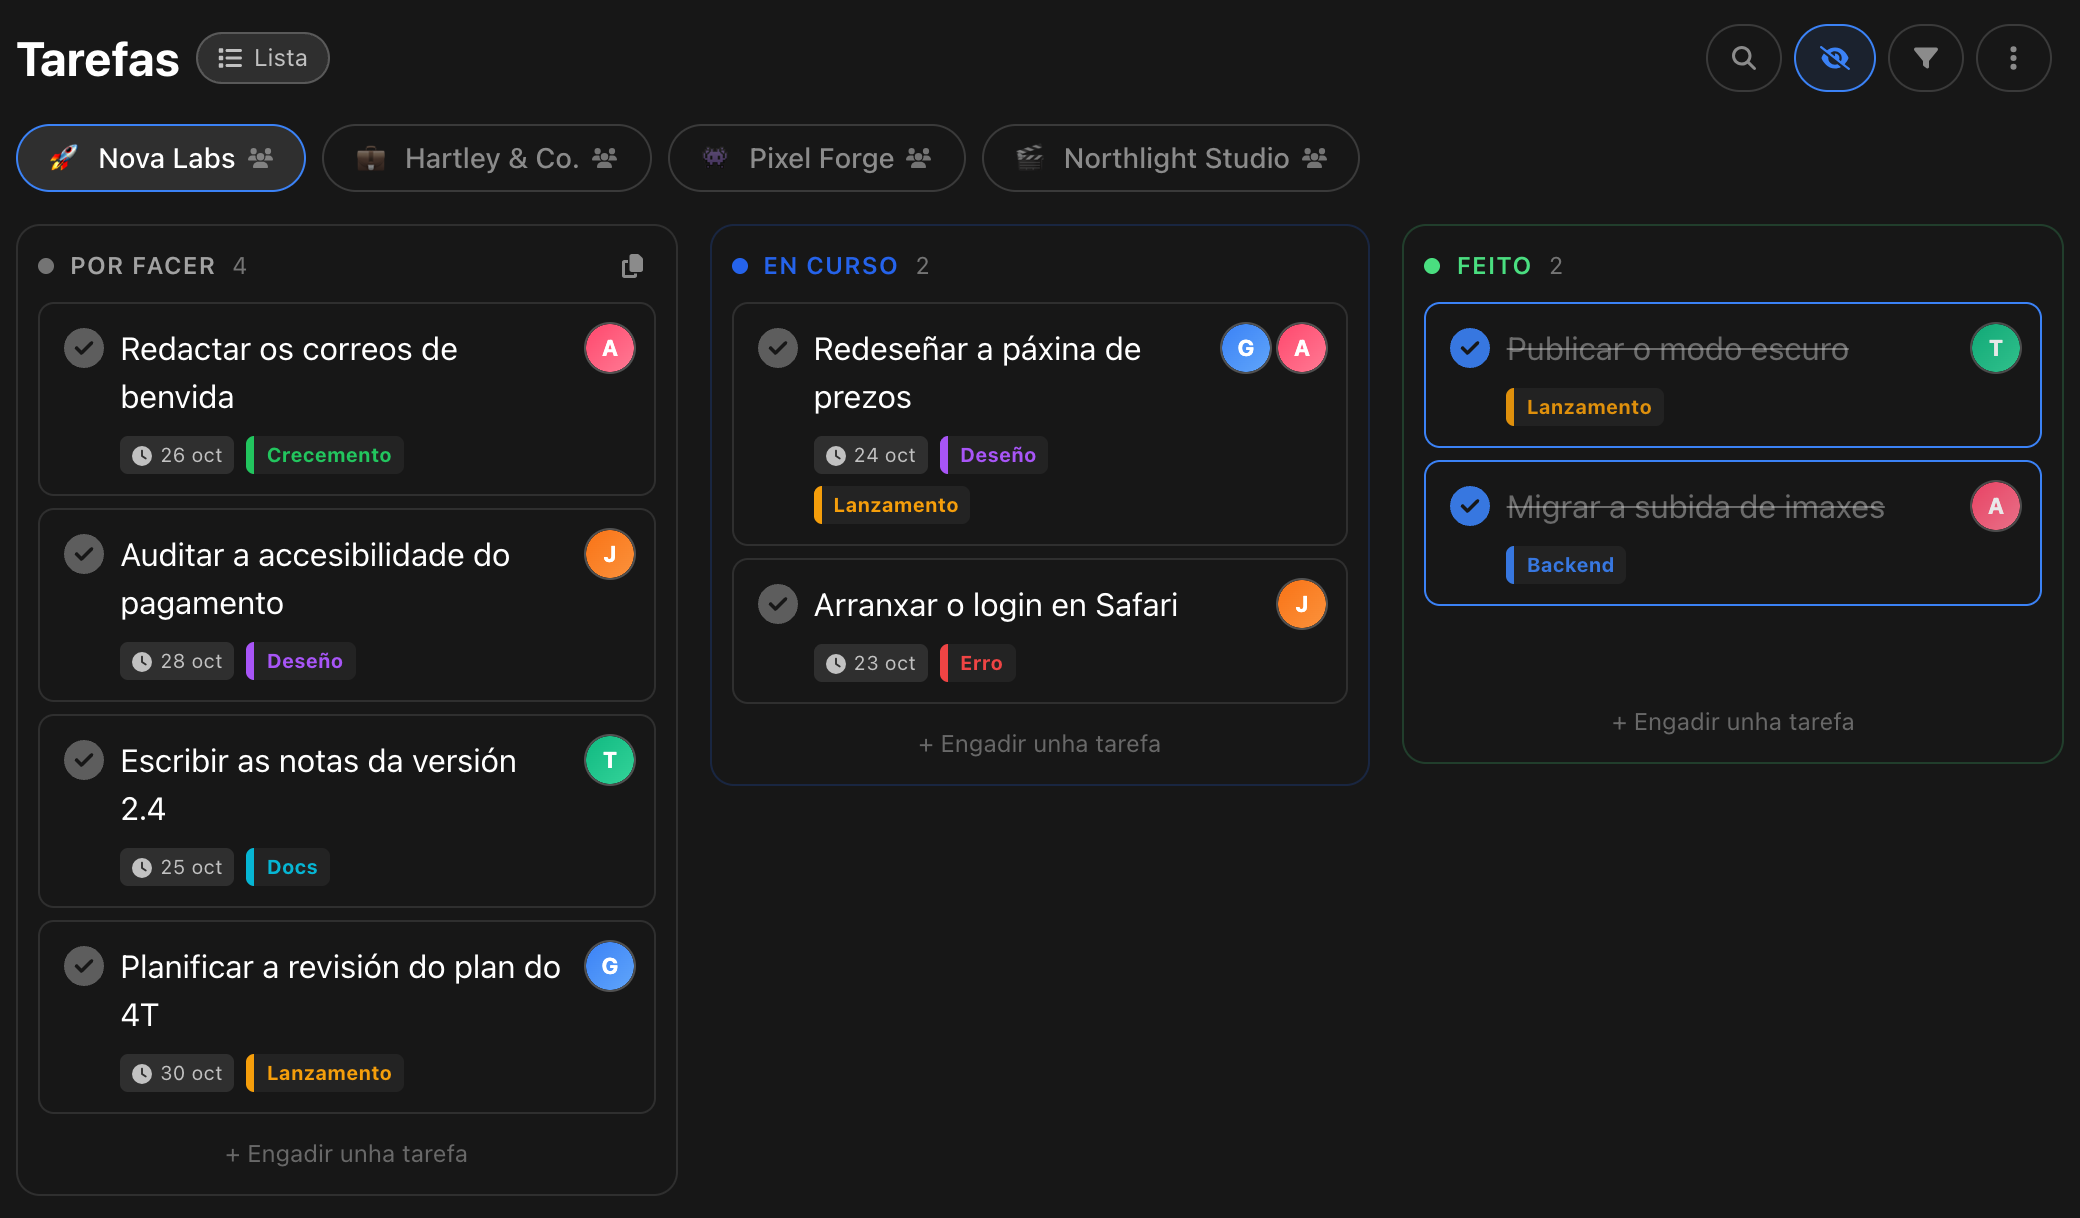Click the 26 oct due date chip
Viewport: 2080px width, 1218px height.
click(177, 455)
